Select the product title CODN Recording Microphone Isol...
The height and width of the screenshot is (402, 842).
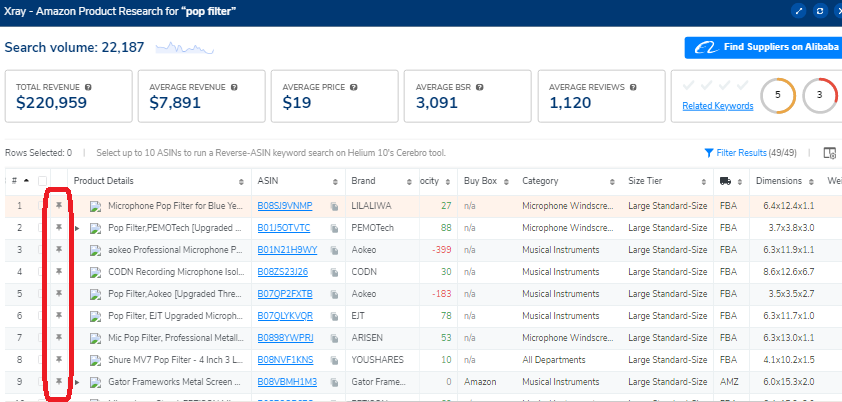point(175,272)
